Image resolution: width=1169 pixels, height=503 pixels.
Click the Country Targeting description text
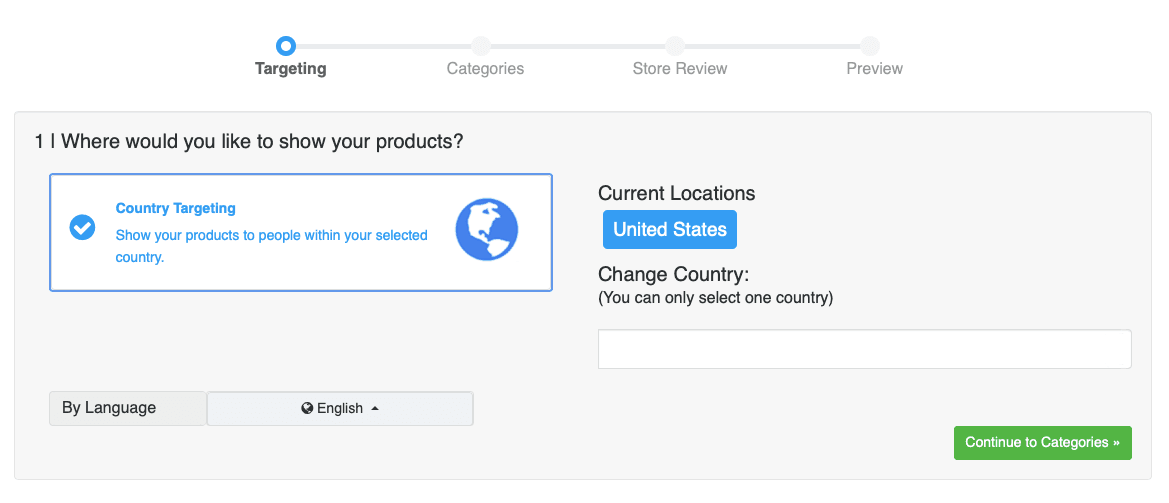pos(271,246)
